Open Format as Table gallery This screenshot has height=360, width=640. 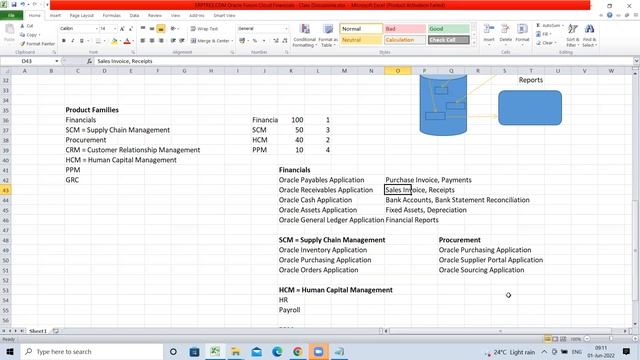tap(328, 35)
